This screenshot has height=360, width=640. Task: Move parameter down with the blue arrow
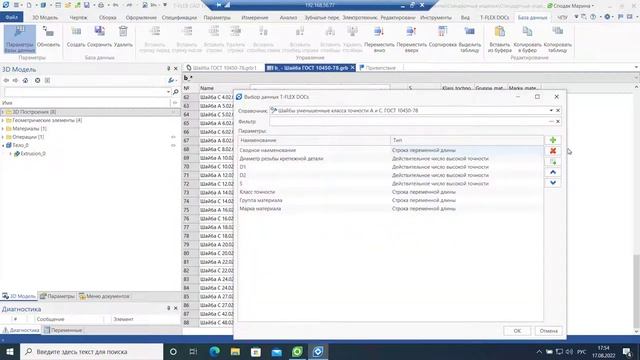[x=553, y=183]
